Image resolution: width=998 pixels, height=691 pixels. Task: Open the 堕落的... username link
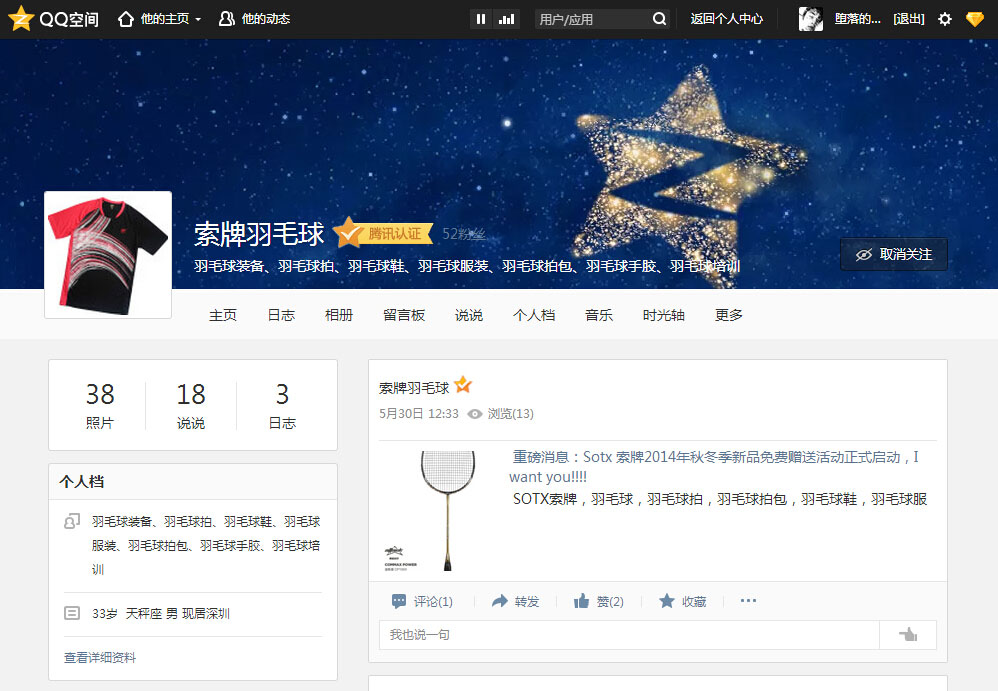857,19
